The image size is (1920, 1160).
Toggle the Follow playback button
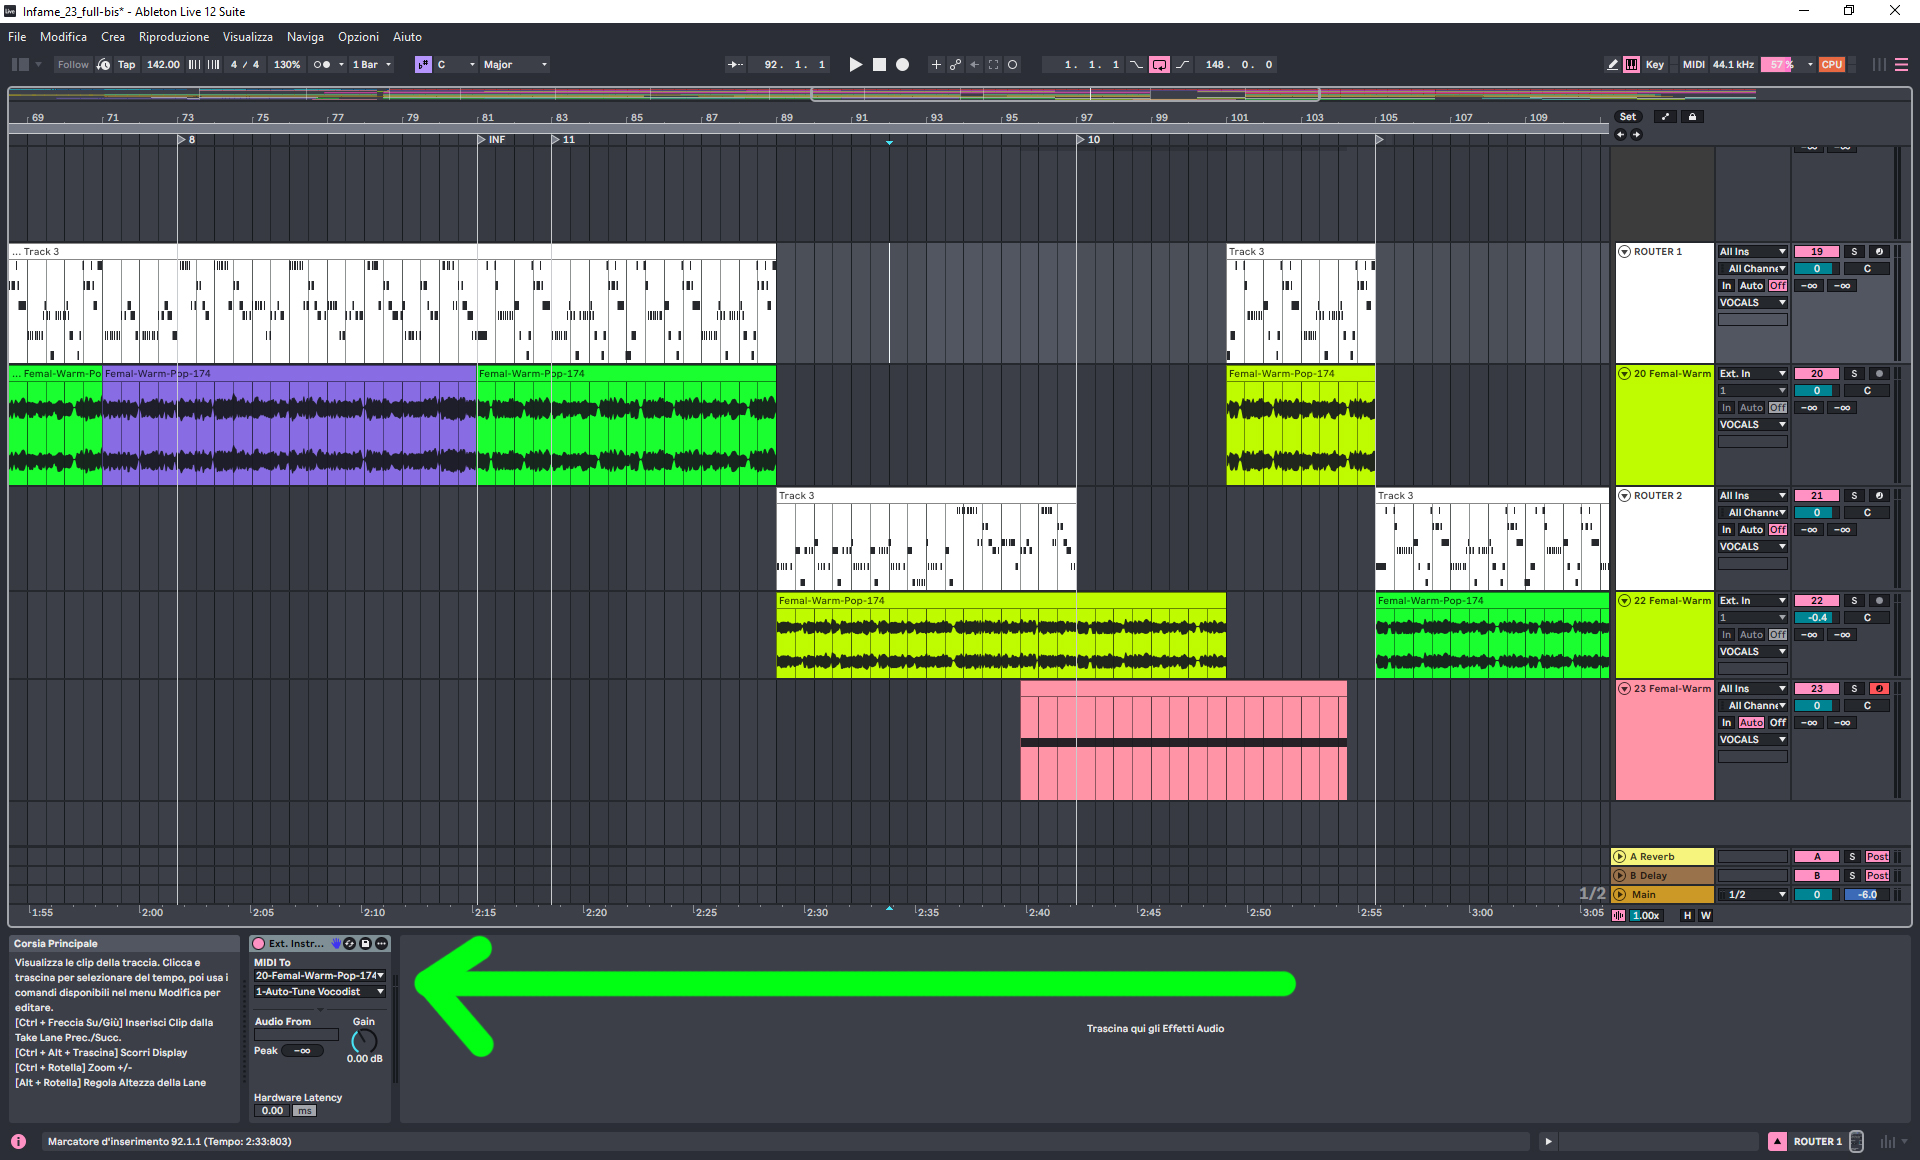(x=72, y=65)
